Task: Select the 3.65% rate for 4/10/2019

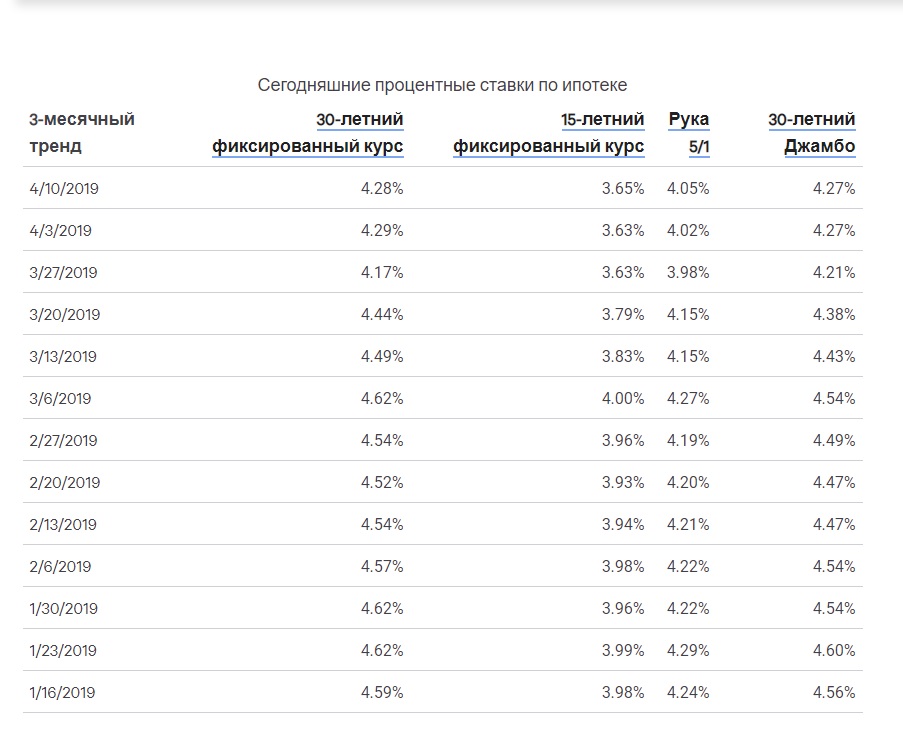Action: (x=623, y=188)
